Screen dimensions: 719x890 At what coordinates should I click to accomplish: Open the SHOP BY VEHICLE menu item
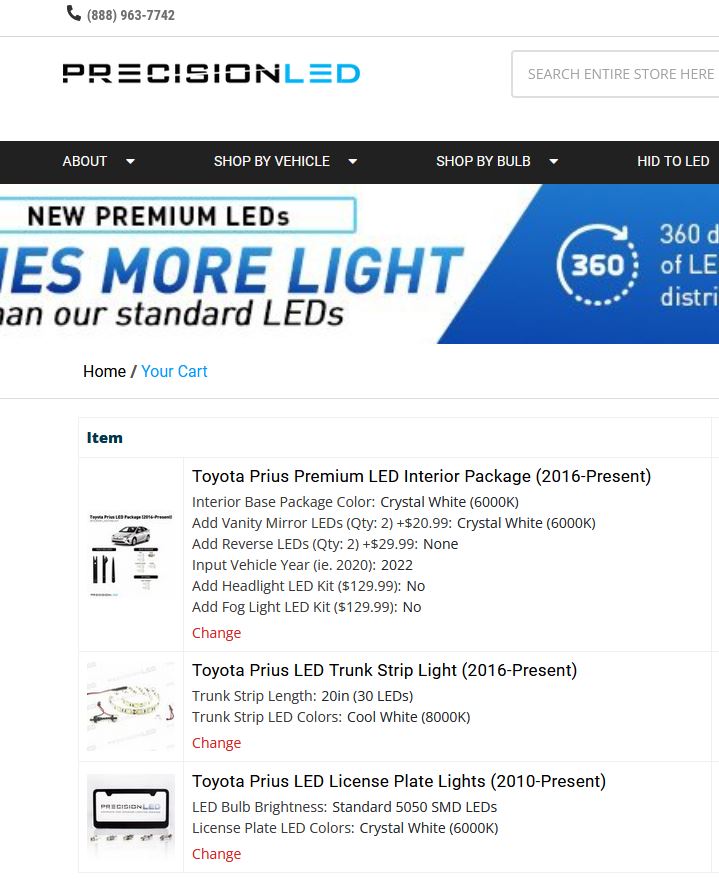point(272,161)
